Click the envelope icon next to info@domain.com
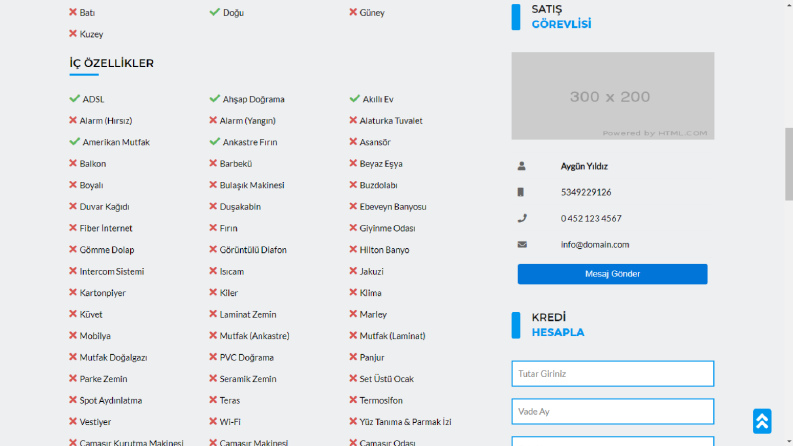 pyautogui.click(x=522, y=244)
